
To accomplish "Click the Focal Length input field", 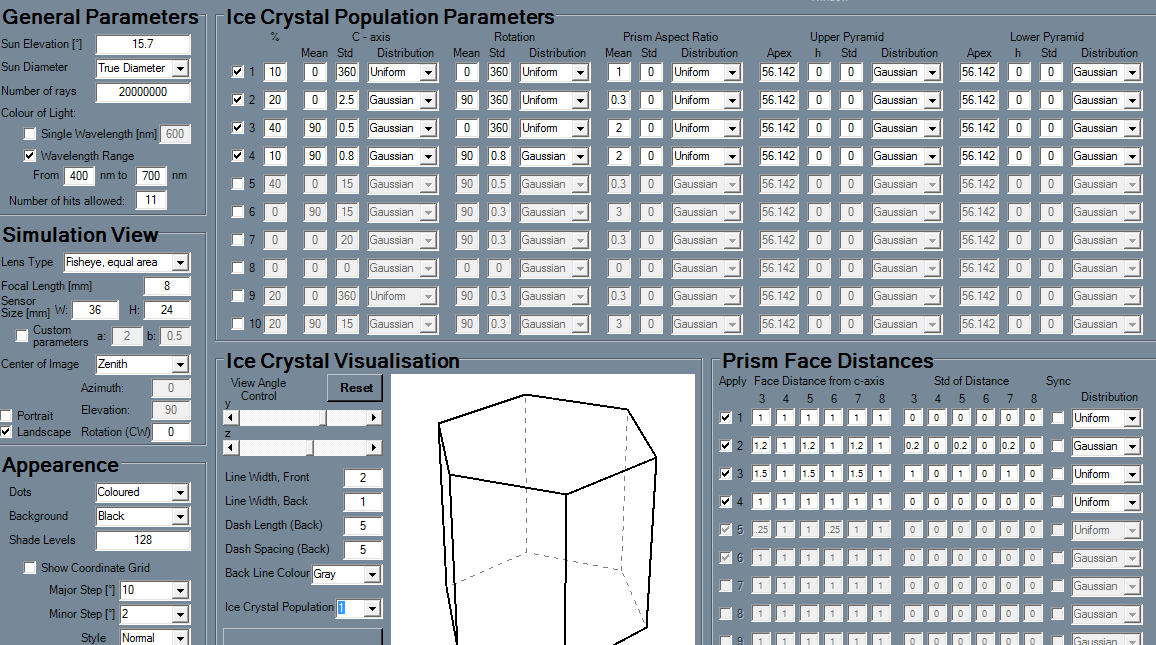I will 167,286.
